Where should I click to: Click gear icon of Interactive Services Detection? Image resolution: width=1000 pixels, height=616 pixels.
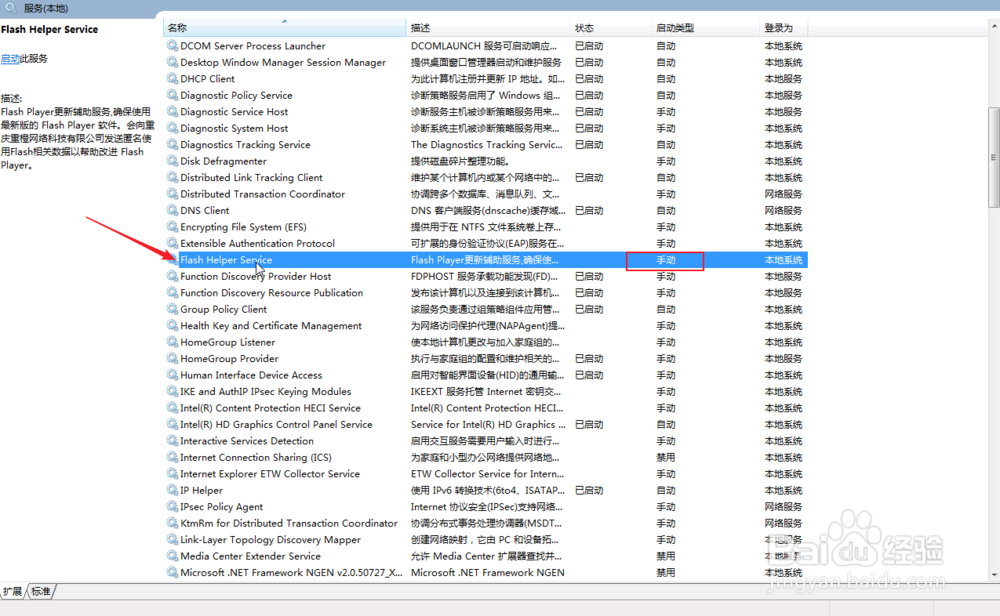tap(172, 441)
